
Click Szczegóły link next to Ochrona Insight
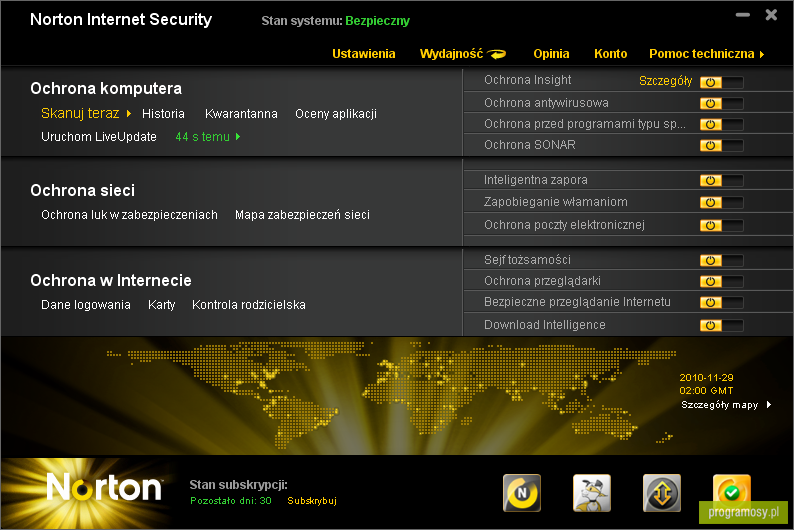coord(665,81)
